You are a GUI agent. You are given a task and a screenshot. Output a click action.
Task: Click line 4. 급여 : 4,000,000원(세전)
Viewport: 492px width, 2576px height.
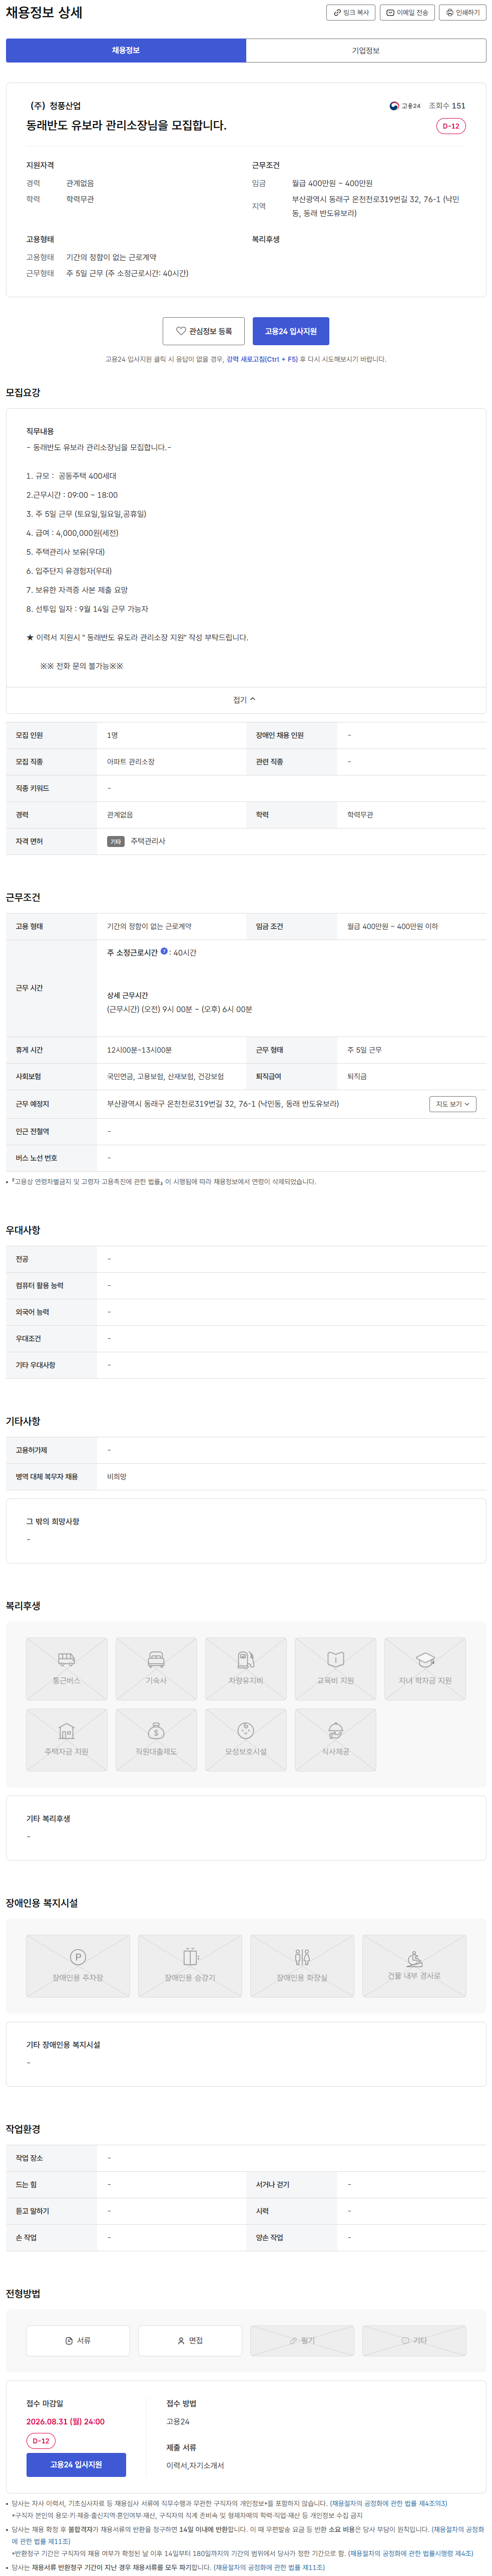pos(72,533)
